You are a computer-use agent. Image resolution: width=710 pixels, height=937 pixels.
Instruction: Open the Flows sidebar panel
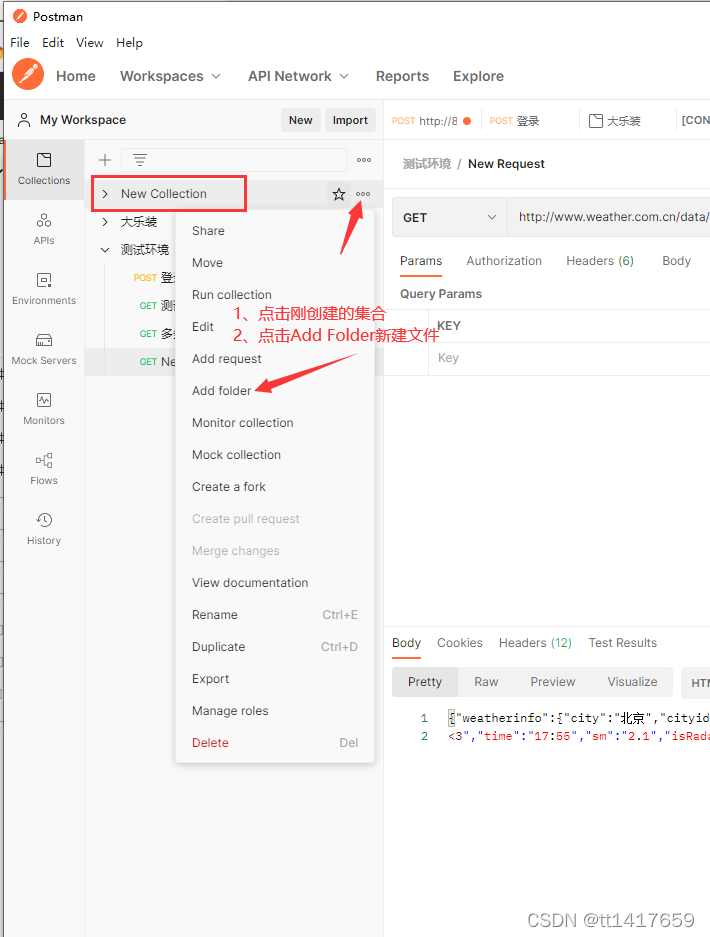44,468
